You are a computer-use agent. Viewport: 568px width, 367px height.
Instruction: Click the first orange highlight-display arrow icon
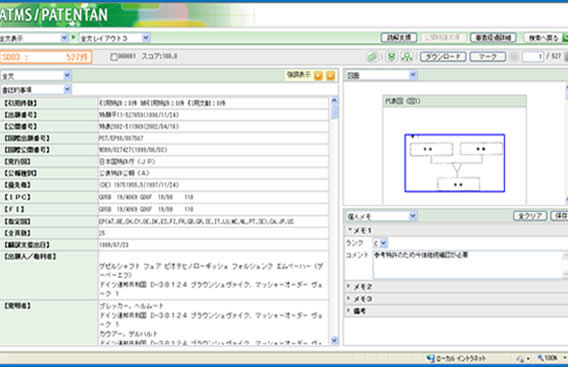(318, 75)
